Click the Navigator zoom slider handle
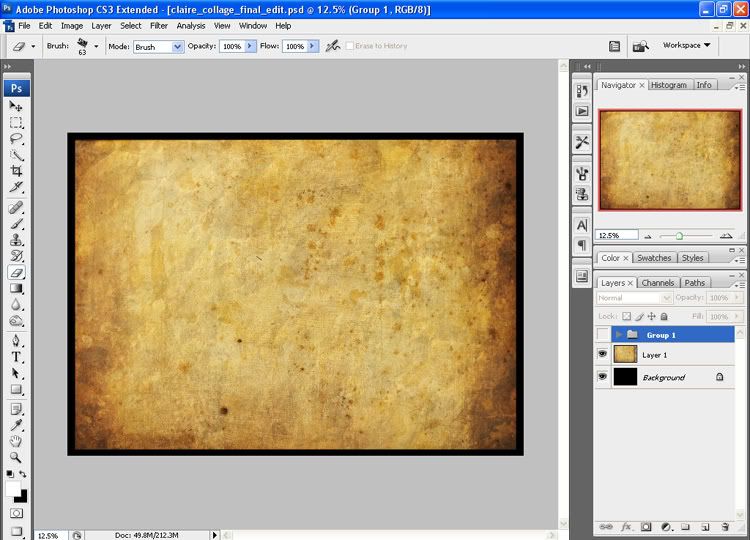750x540 pixels. [679, 236]
